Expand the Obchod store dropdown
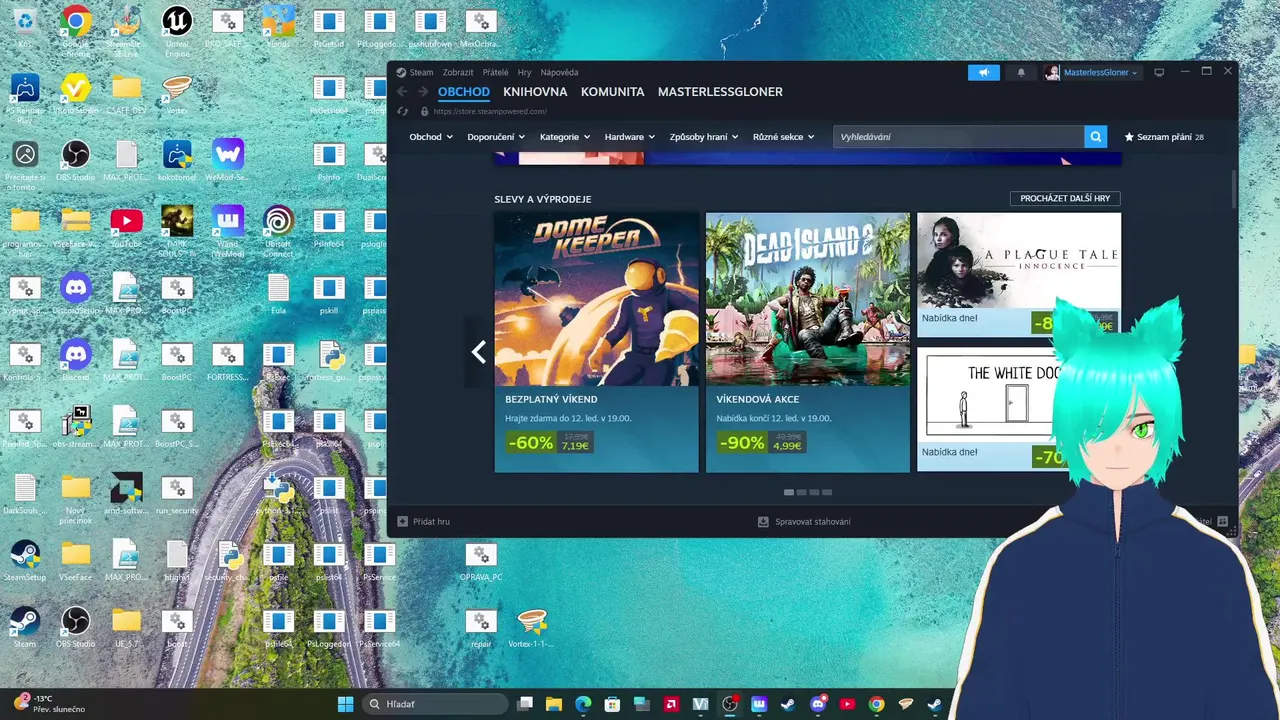1280x720 pixels. 431,137
